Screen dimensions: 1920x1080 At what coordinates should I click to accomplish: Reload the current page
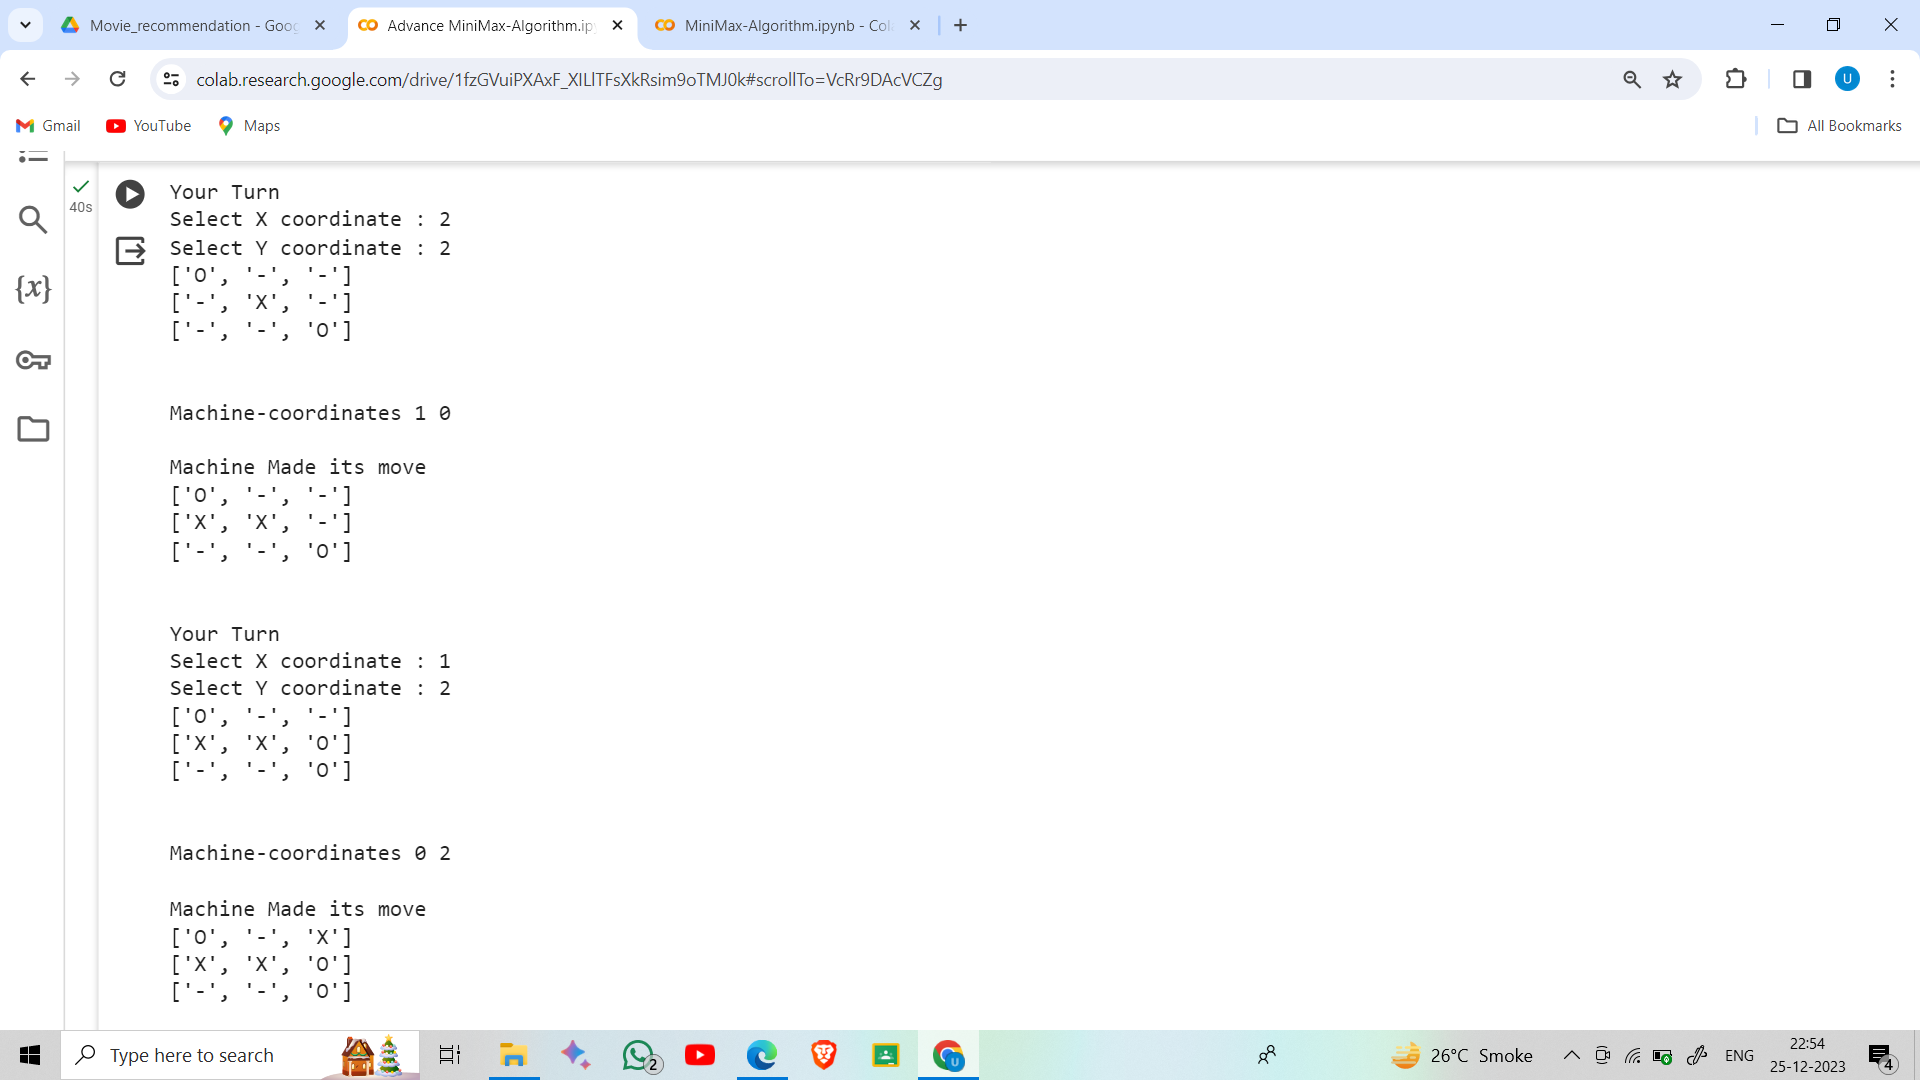pos(117,79)
